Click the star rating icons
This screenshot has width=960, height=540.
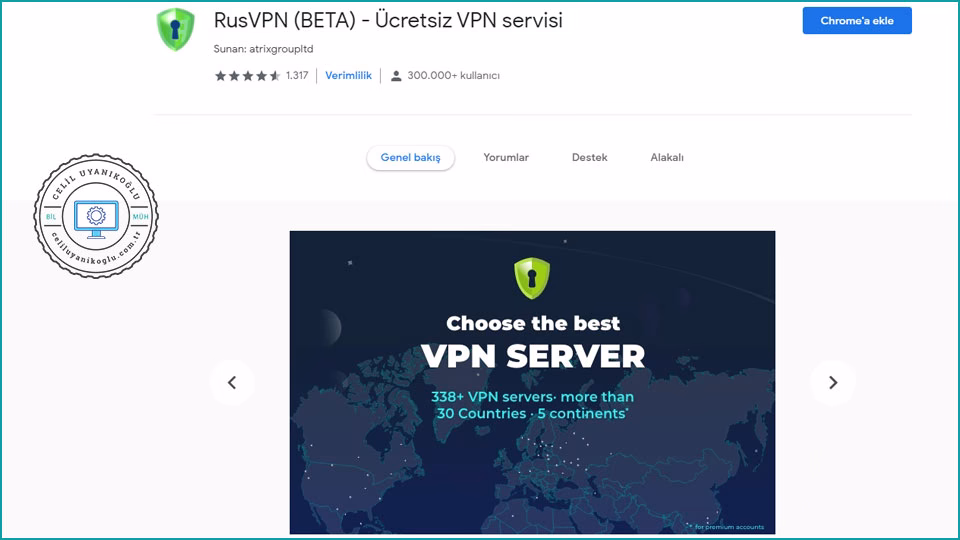(x=247, y=76)
